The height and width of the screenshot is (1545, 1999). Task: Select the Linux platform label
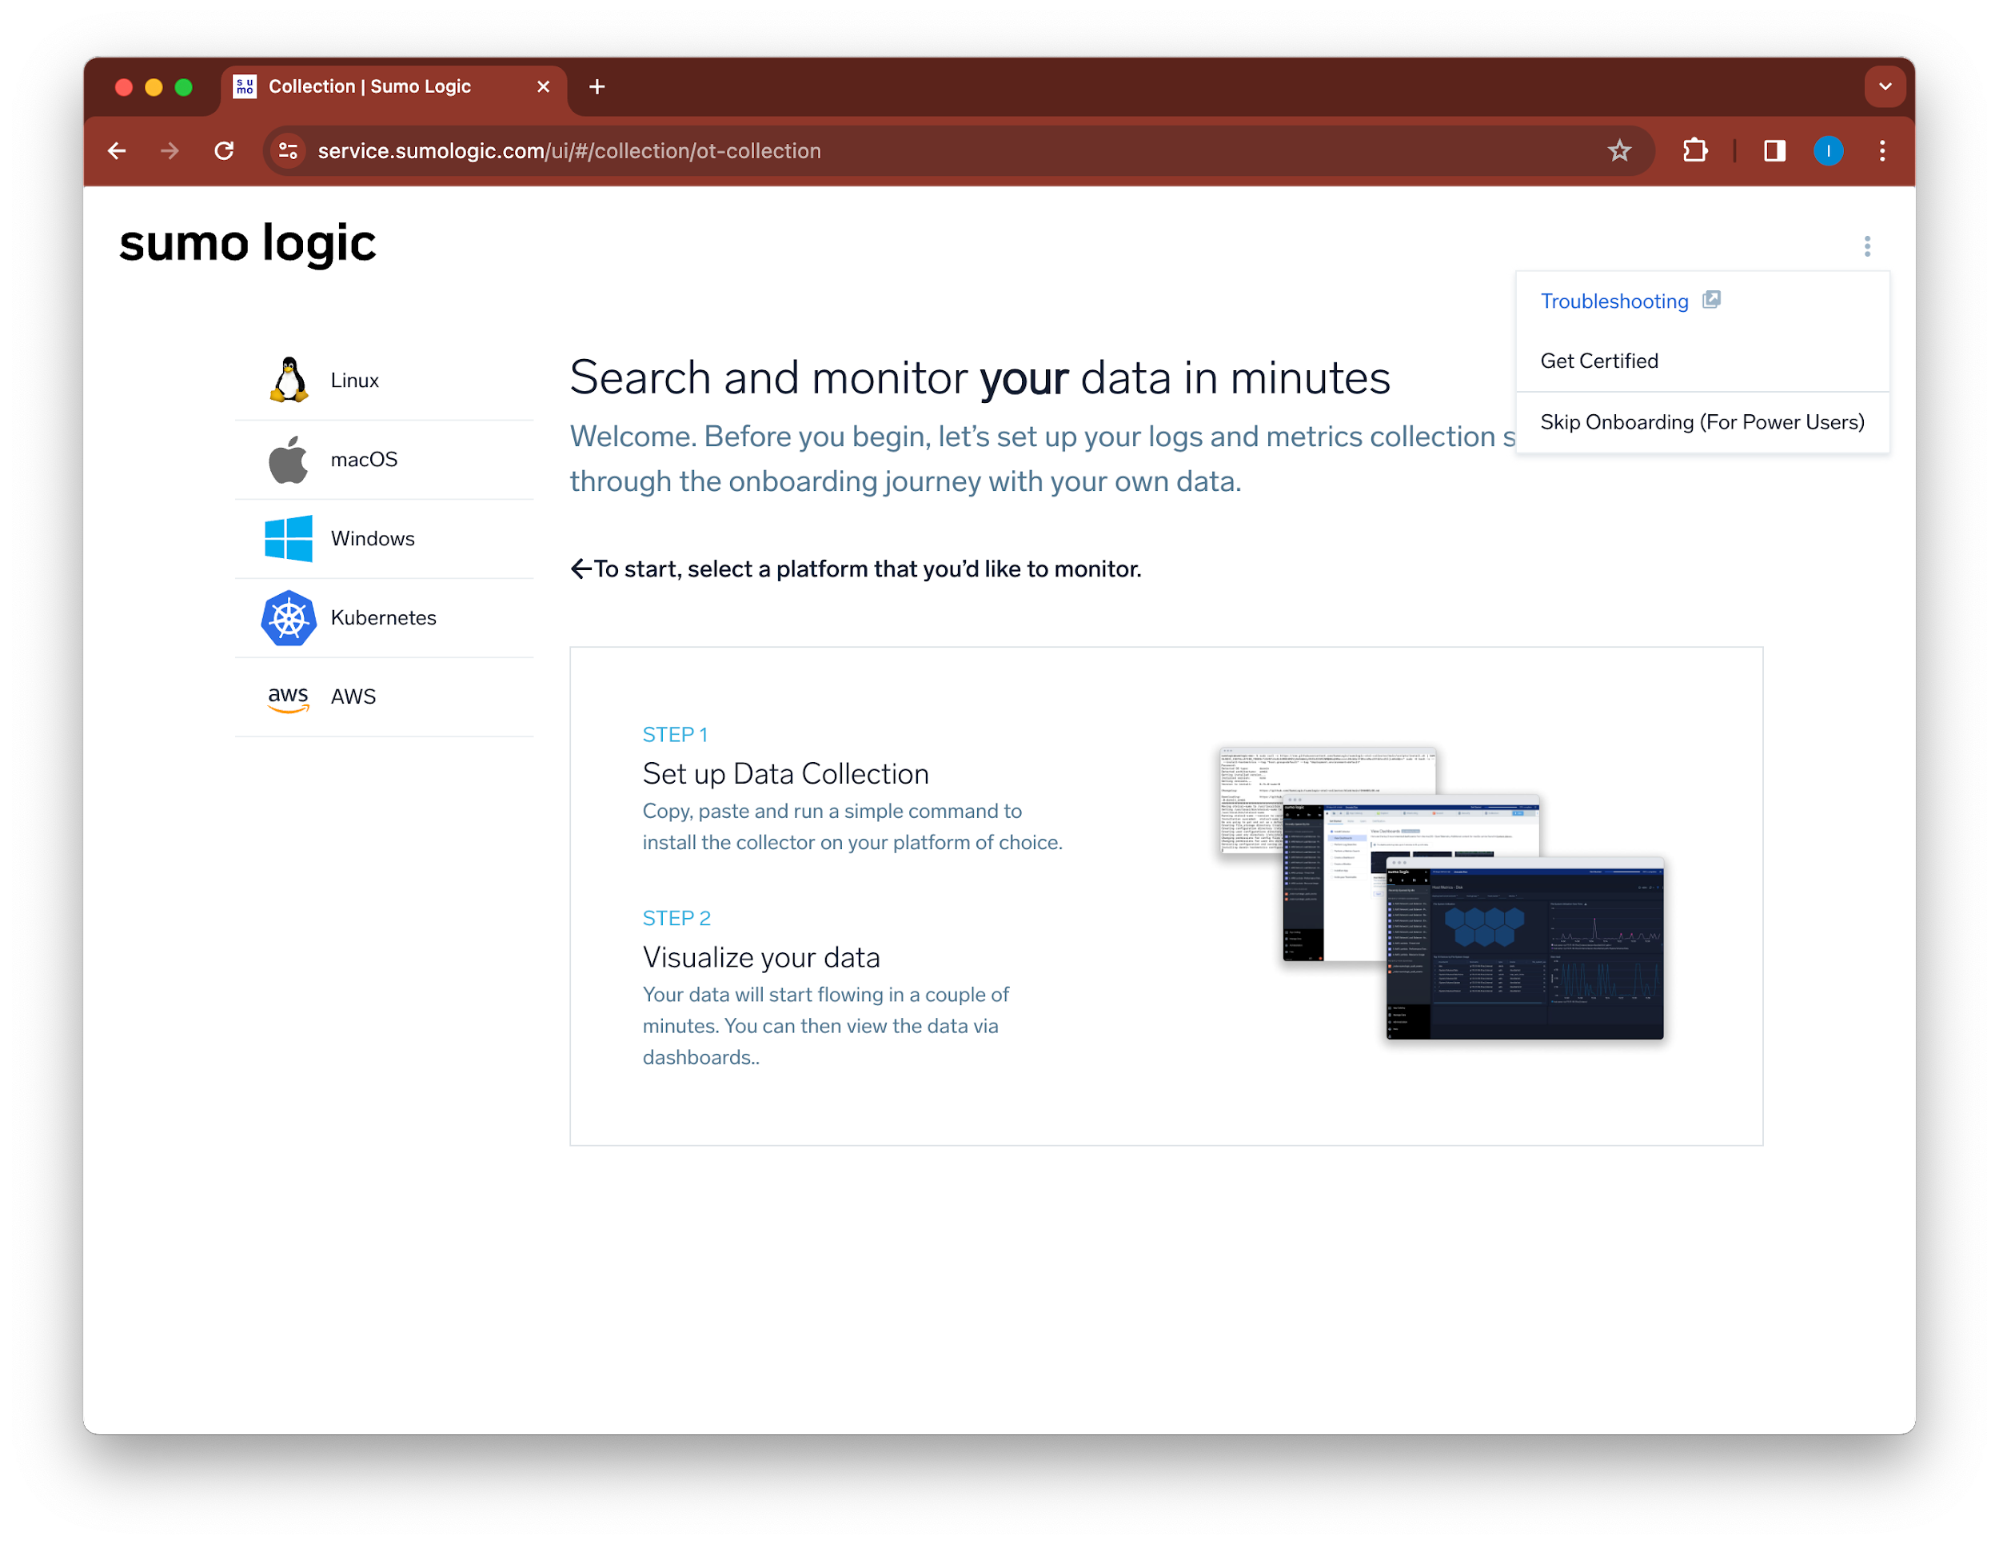click(354, 380)
